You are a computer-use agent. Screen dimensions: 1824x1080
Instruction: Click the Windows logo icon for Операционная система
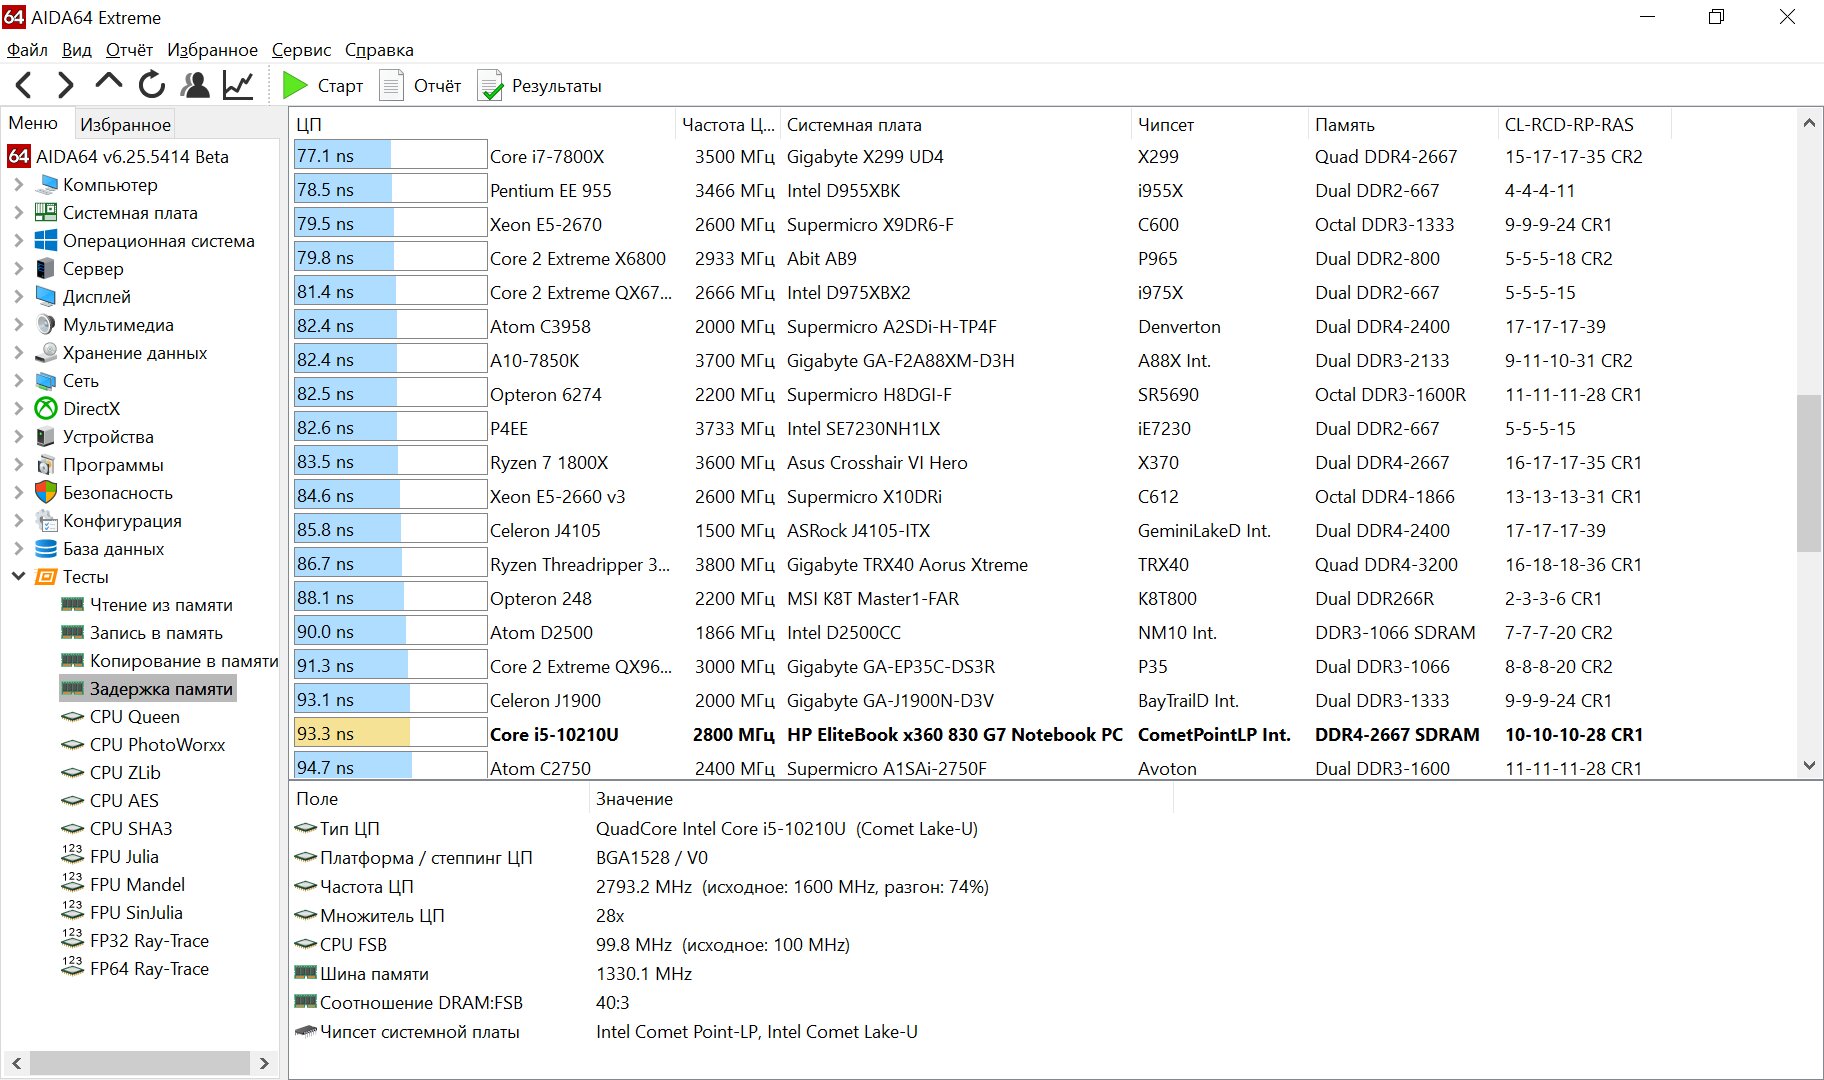pyautogui.click(x=46, y=241)
